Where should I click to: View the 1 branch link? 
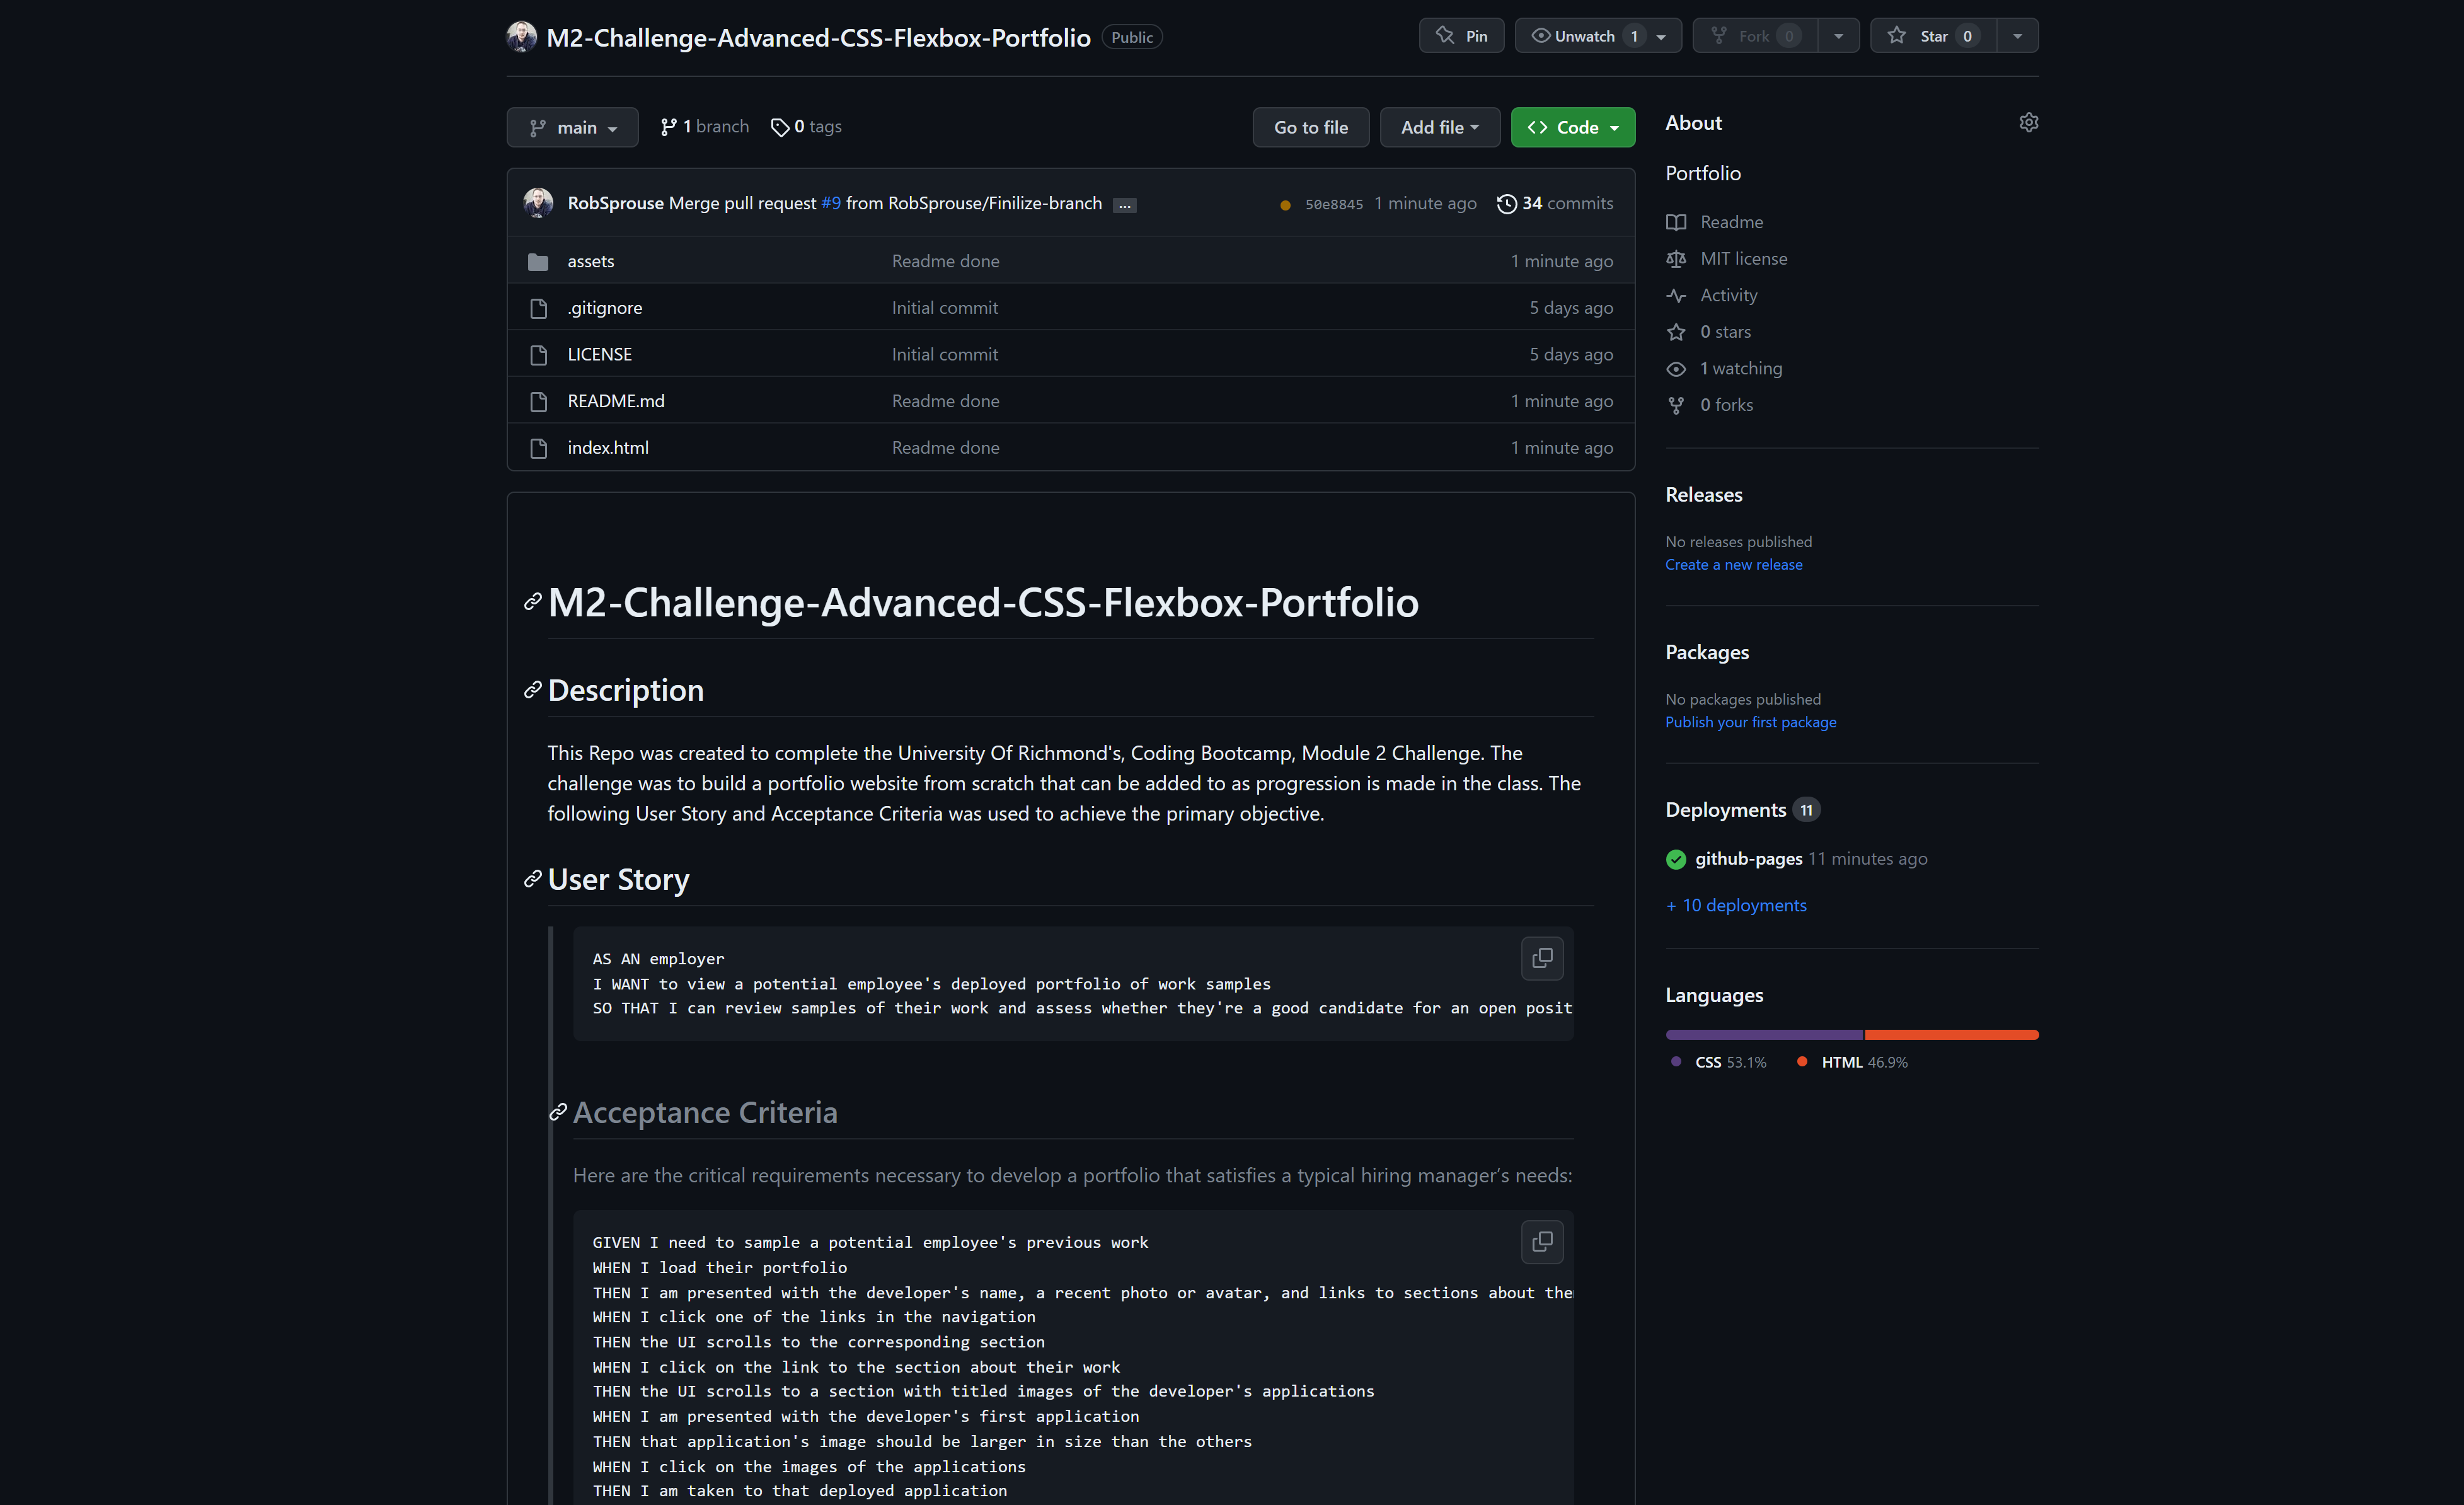point(704,127)
